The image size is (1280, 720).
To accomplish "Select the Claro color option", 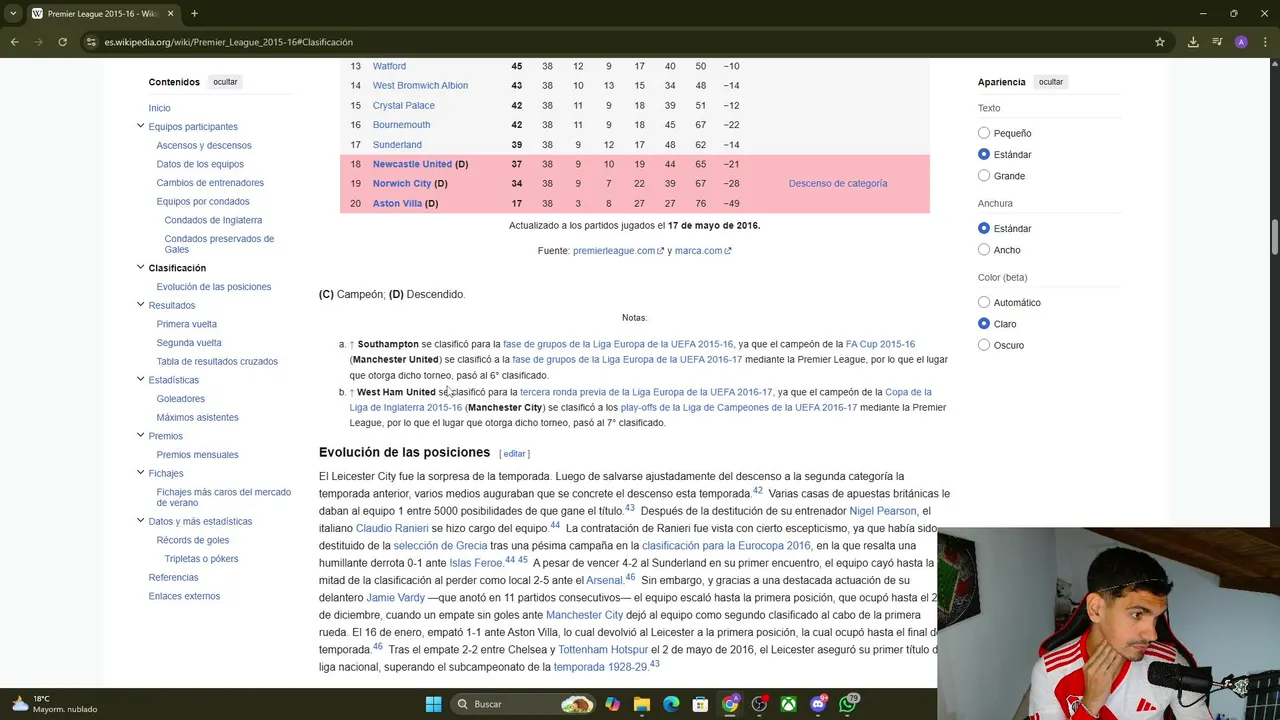I will pyautogui.click(x=984, y=324).
